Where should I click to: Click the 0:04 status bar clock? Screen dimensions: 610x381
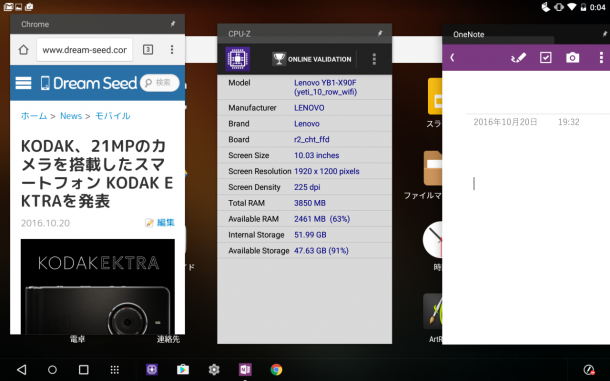598,7
